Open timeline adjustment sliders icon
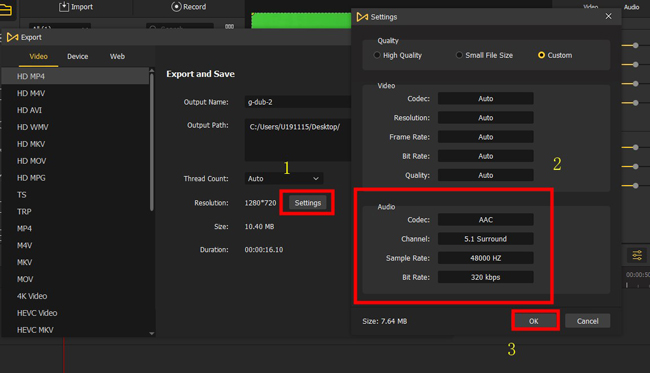 coord(637,255)
